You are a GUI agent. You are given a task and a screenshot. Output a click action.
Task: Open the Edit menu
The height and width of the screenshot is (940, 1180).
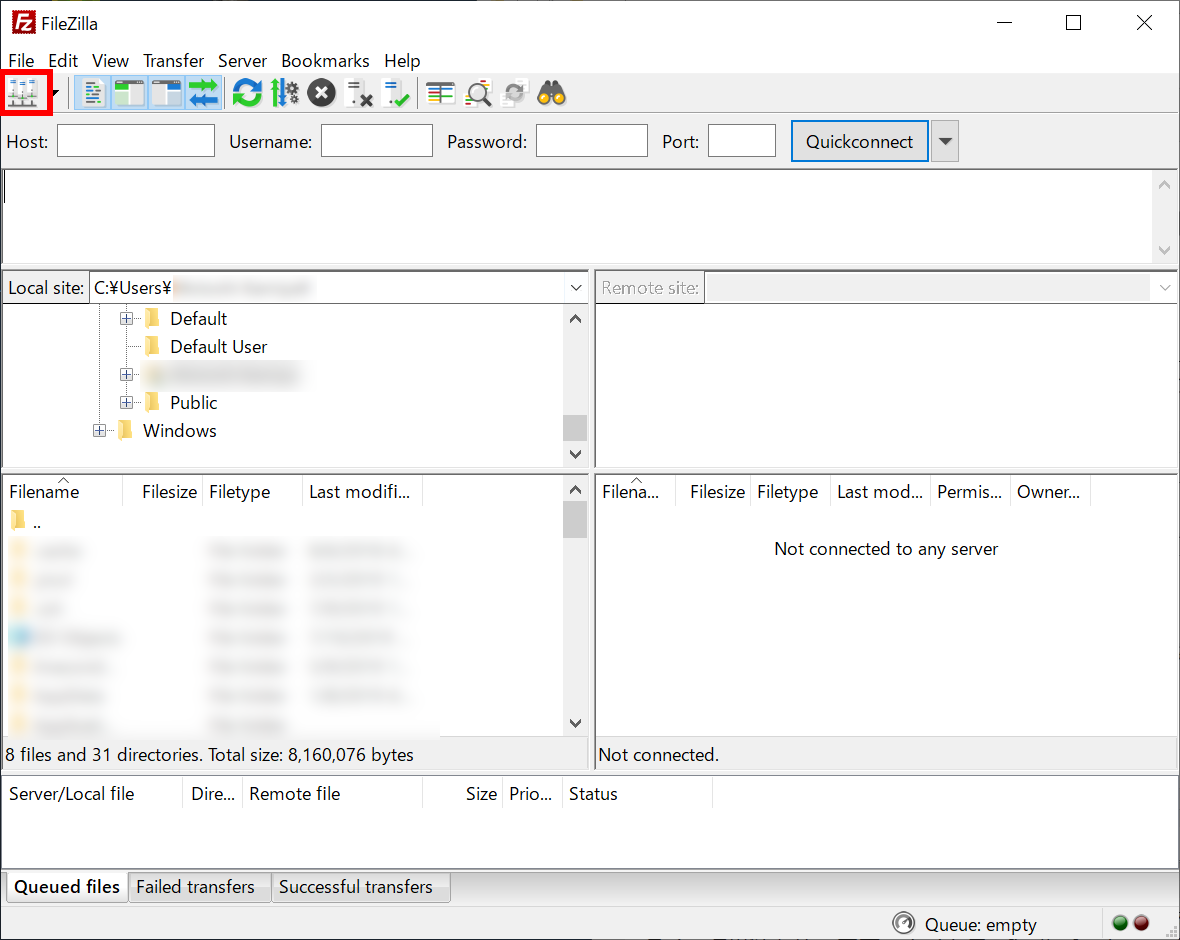pyautogui.click(x=63, y=60)
